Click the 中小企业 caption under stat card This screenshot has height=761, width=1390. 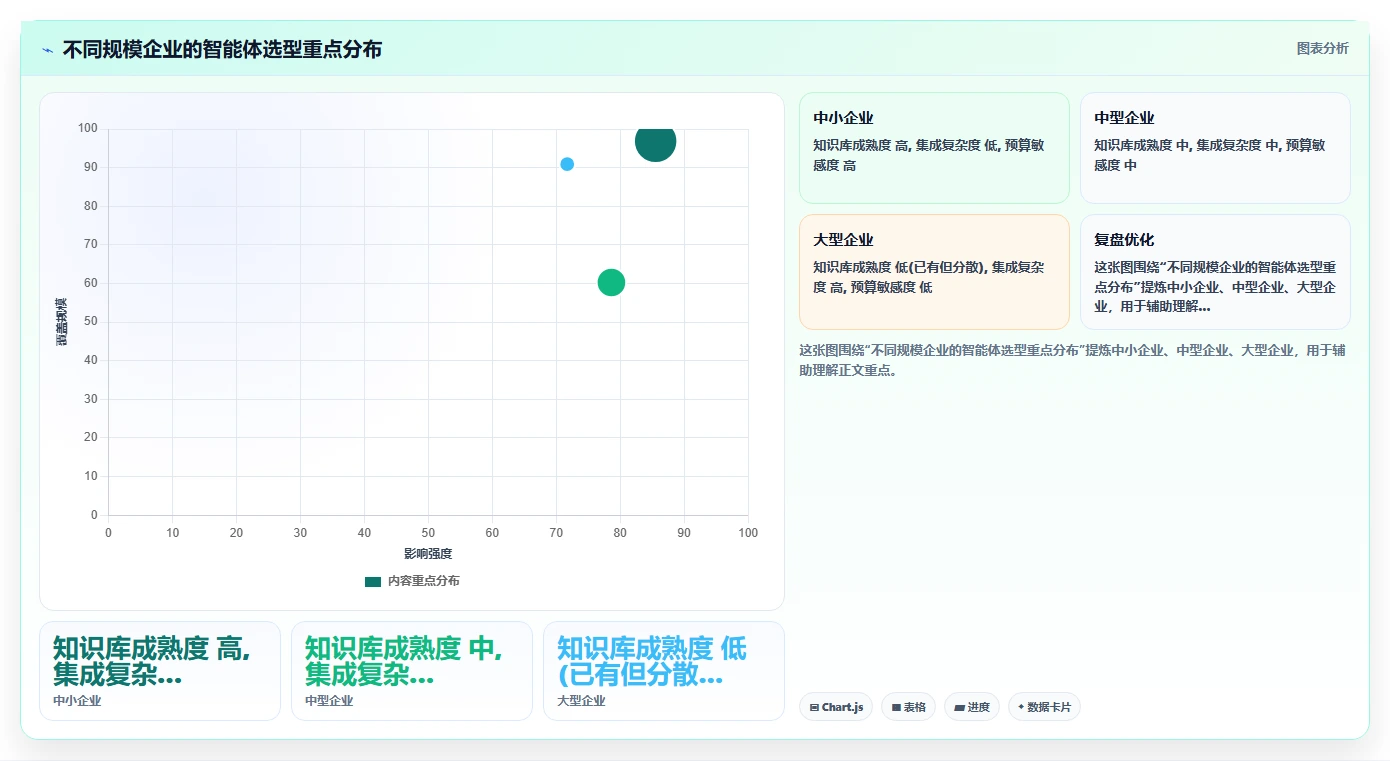coord(77,701)
